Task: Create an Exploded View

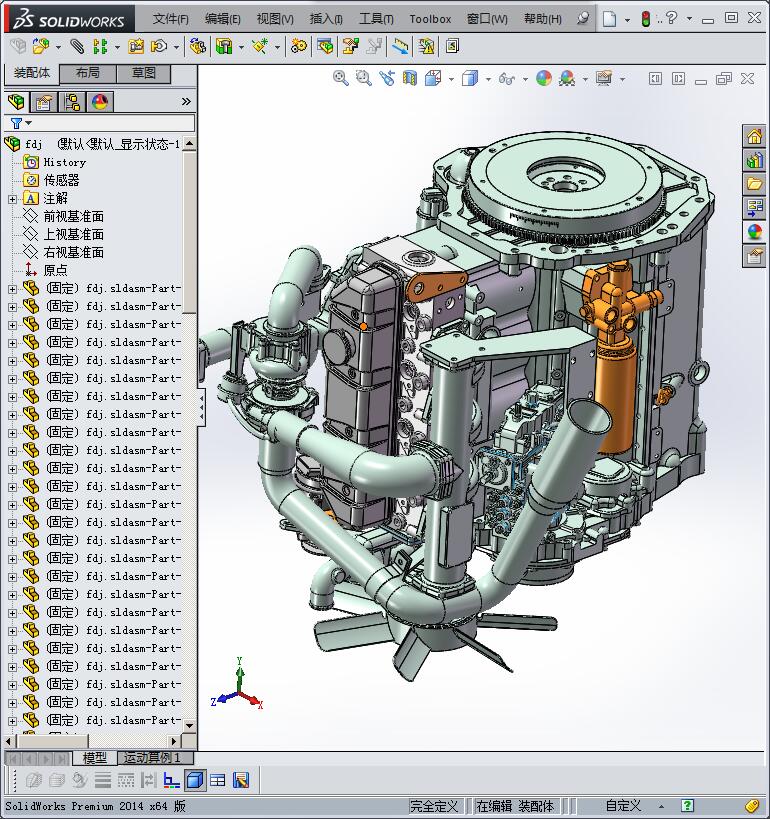Action: point(350,46)
